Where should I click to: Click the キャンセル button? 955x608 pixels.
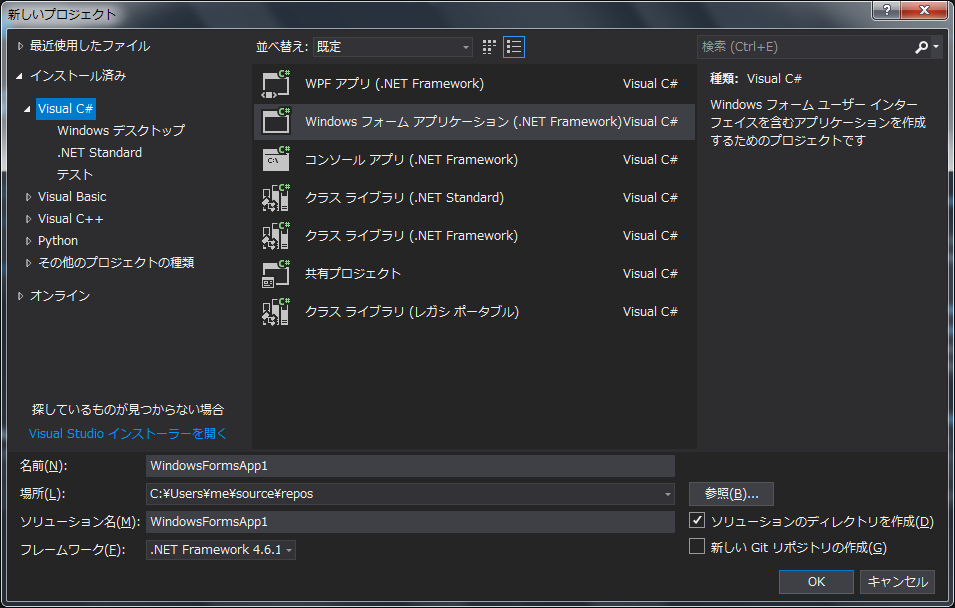pyautogui.click(x=897, y=582)
